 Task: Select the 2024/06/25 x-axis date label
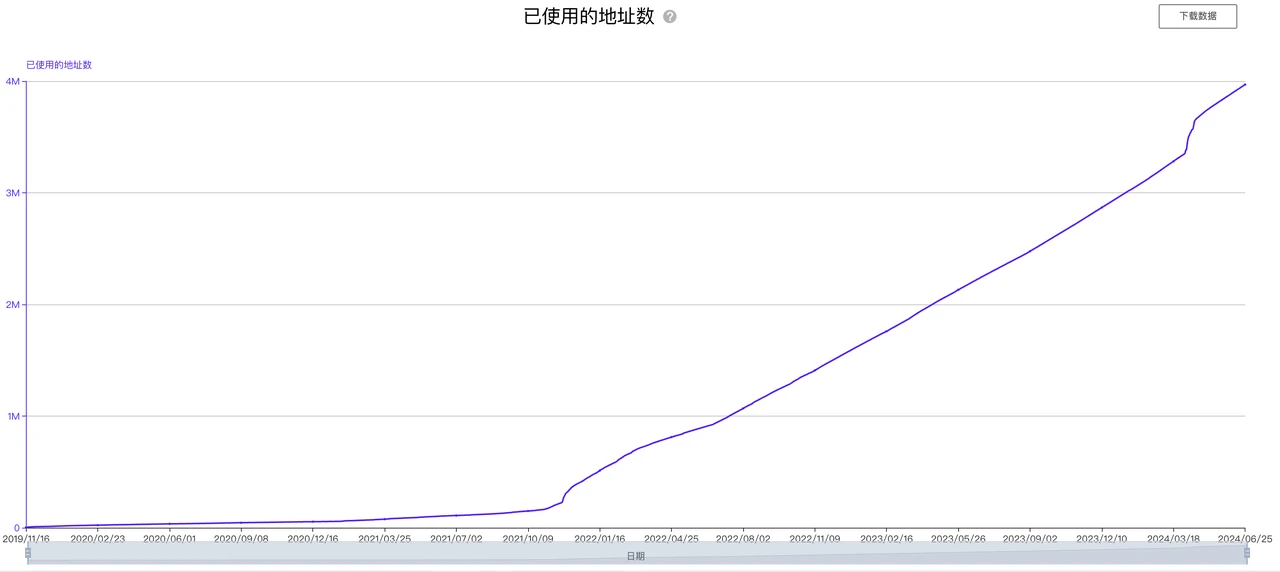coord(1244,538)
